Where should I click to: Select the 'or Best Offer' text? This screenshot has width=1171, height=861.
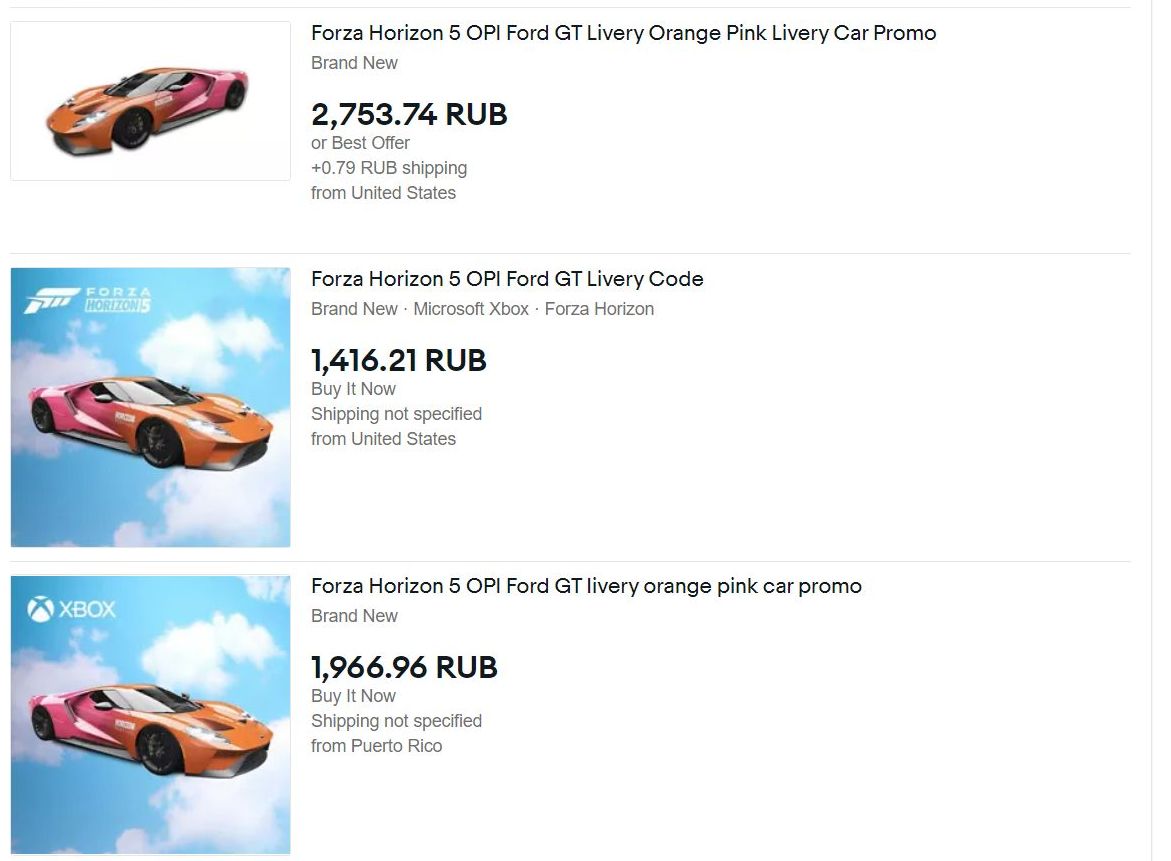(x=360, y=143)
